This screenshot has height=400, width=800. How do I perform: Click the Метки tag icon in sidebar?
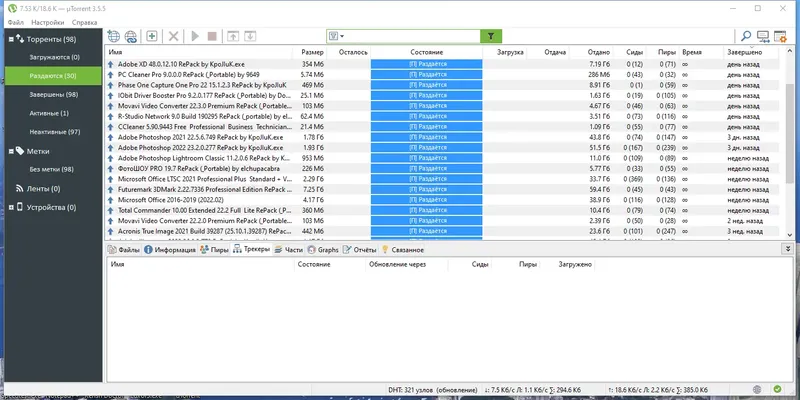tap(20, 151)
